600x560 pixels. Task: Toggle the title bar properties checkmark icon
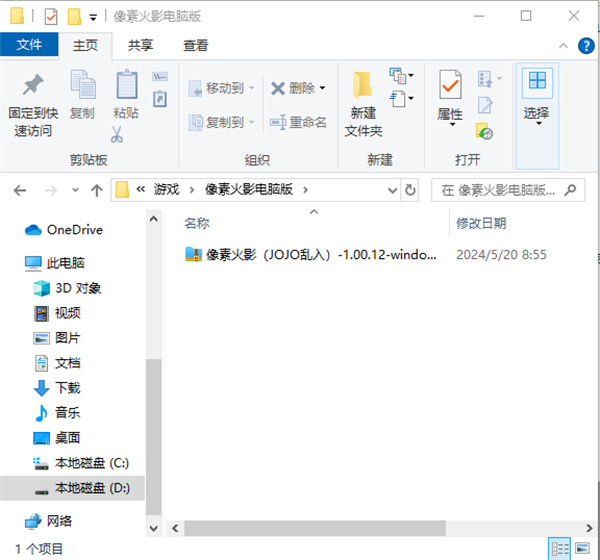51,17
